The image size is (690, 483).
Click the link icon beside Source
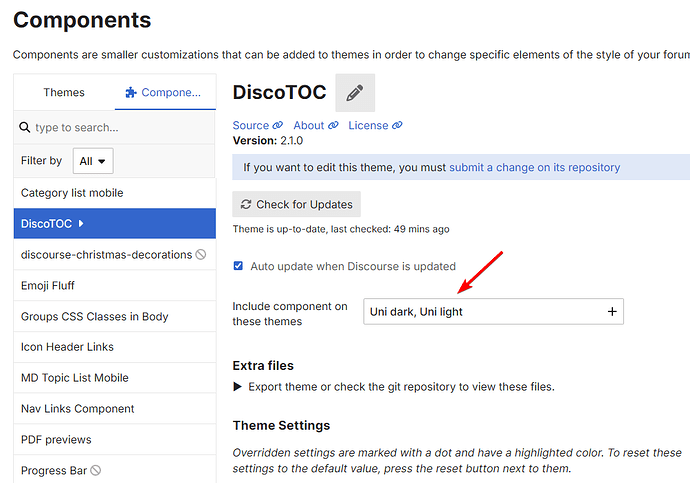point(278,125)
